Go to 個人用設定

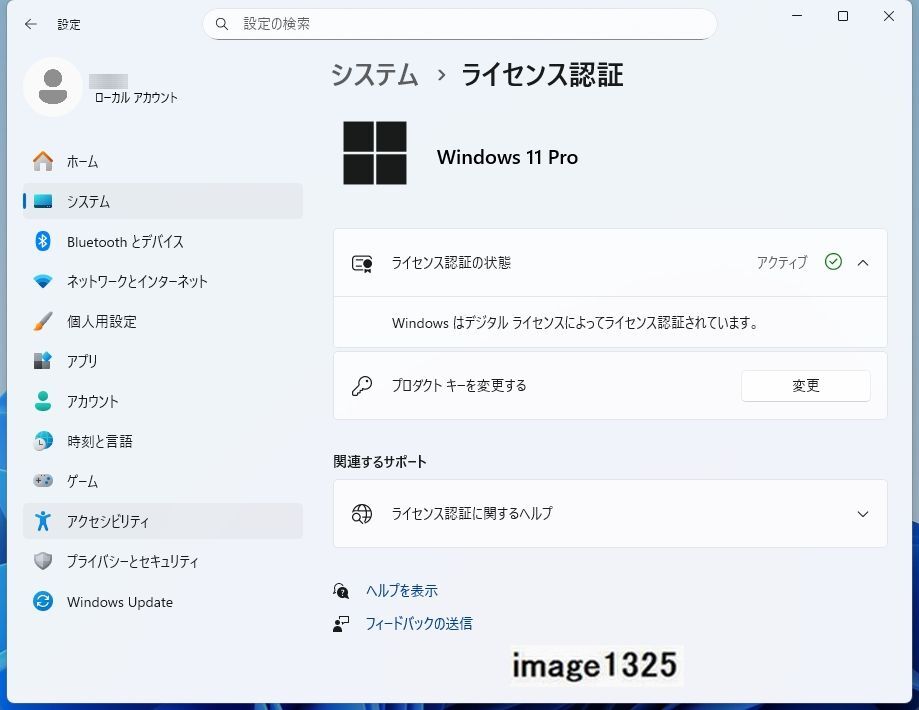pos(163,321)
